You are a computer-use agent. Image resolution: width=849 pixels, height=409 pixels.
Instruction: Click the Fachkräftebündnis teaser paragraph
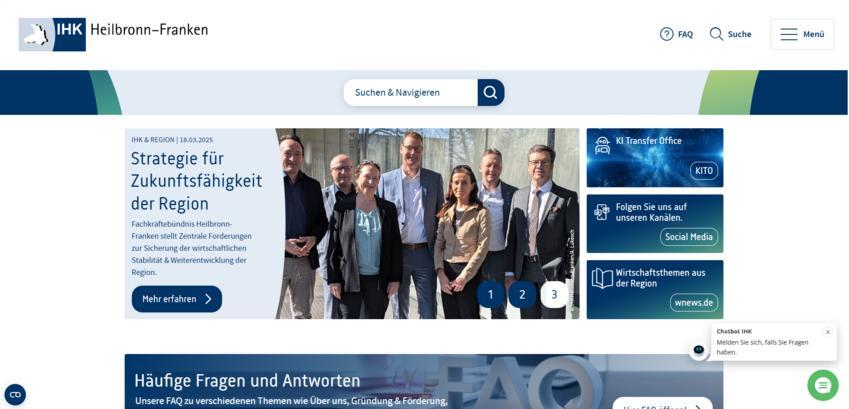pos(192,248)
